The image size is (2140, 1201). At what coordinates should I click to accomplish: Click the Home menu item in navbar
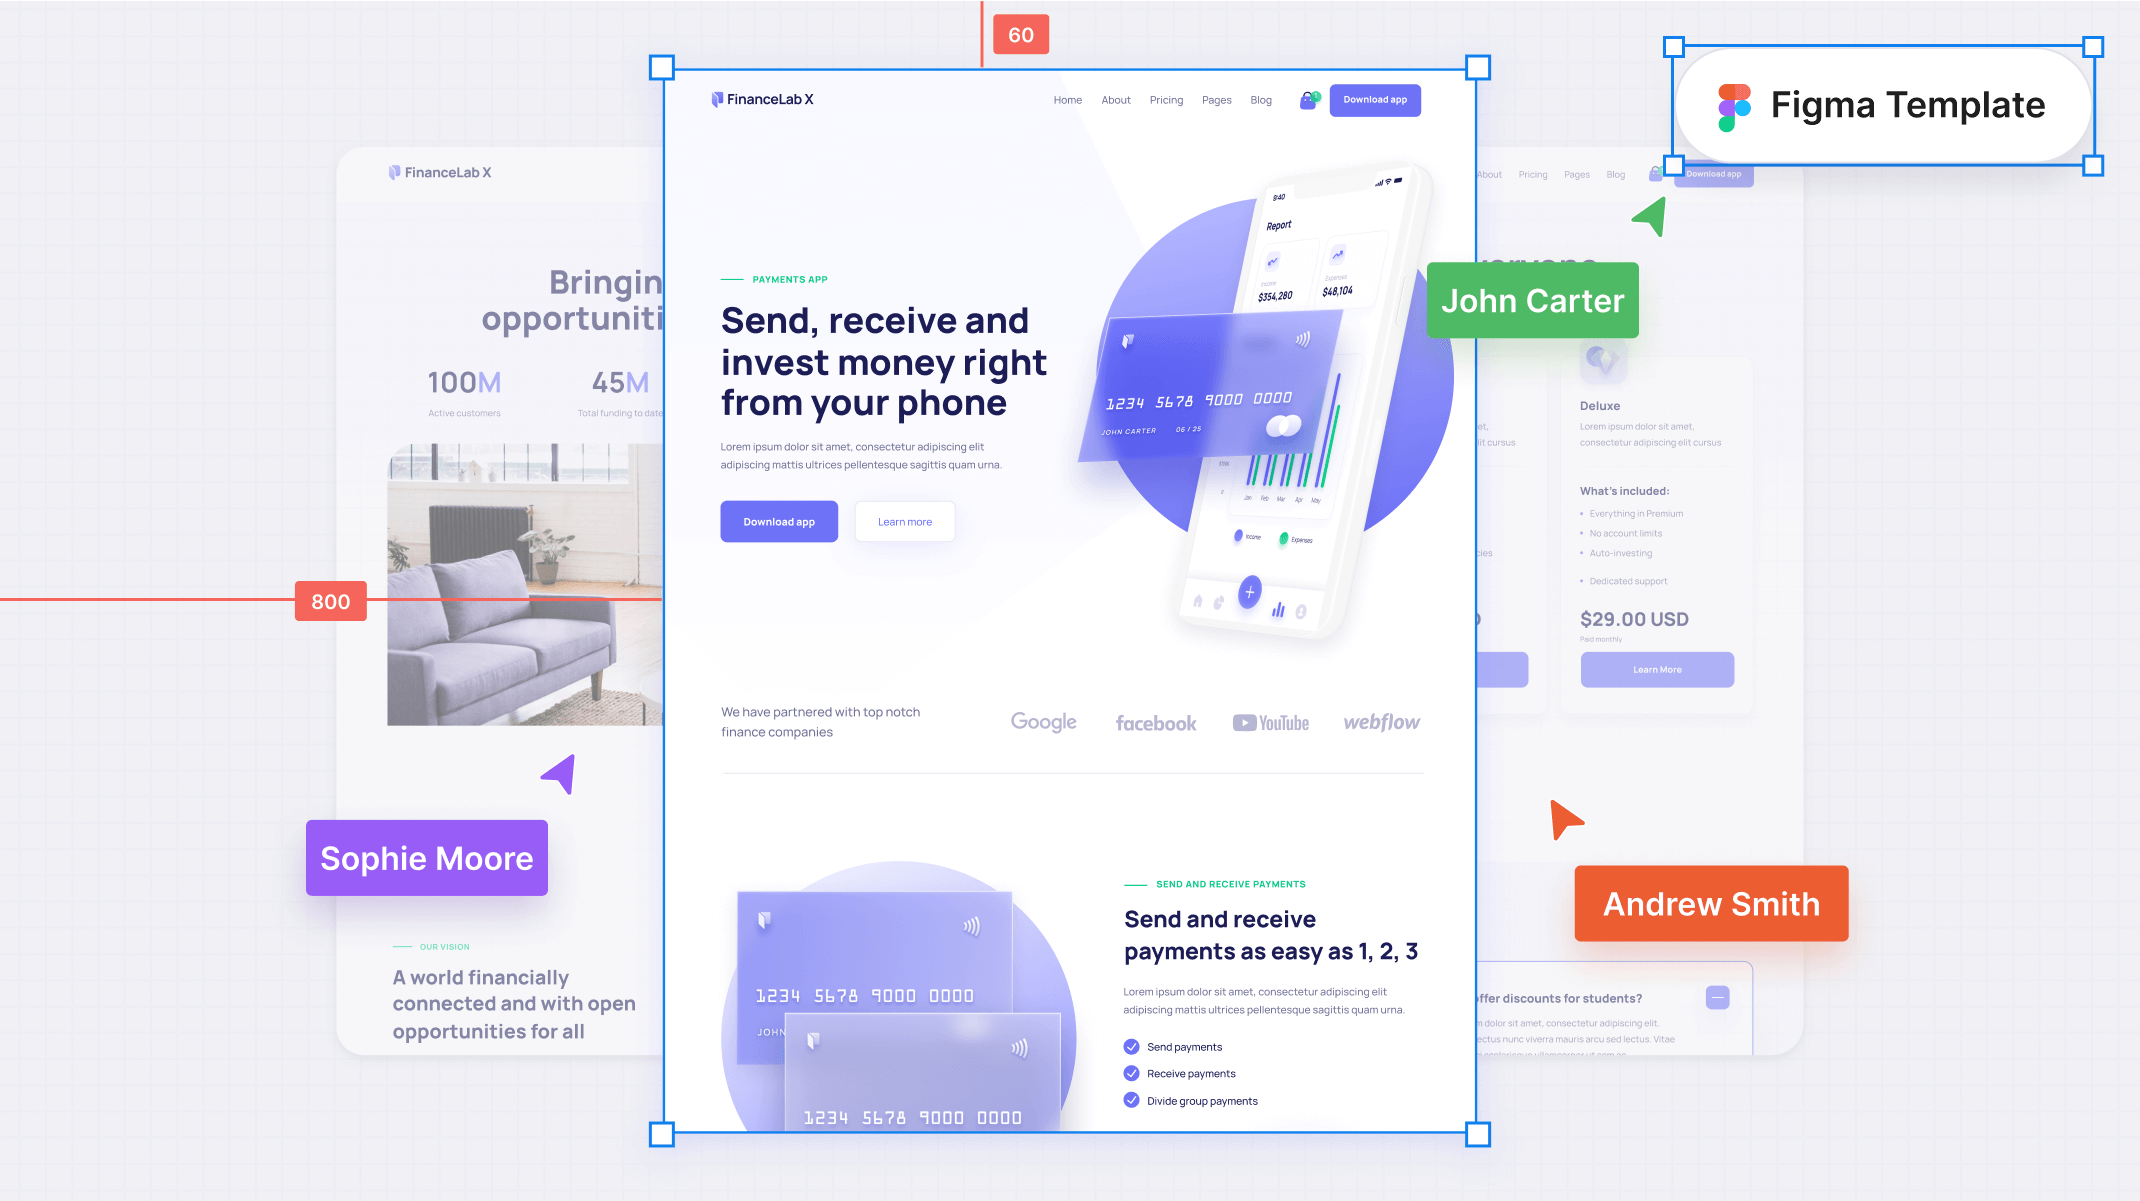click(x=1066, y=100)
